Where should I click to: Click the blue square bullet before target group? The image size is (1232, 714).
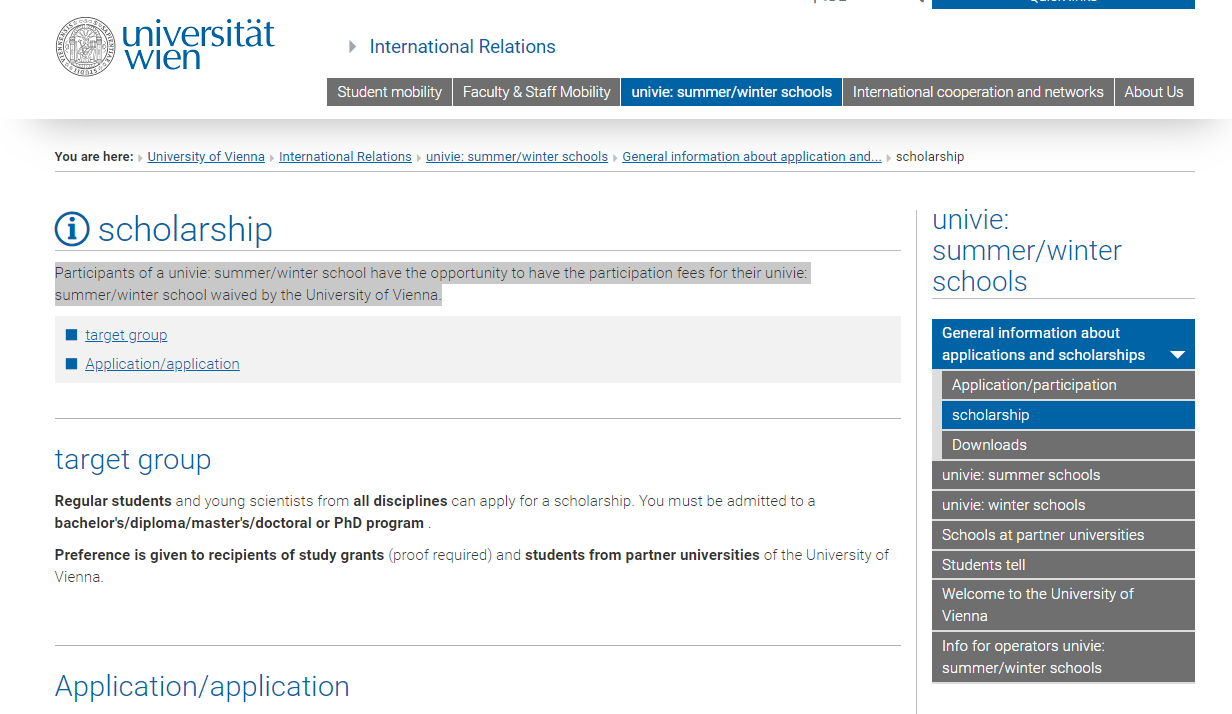pos(71,335)
